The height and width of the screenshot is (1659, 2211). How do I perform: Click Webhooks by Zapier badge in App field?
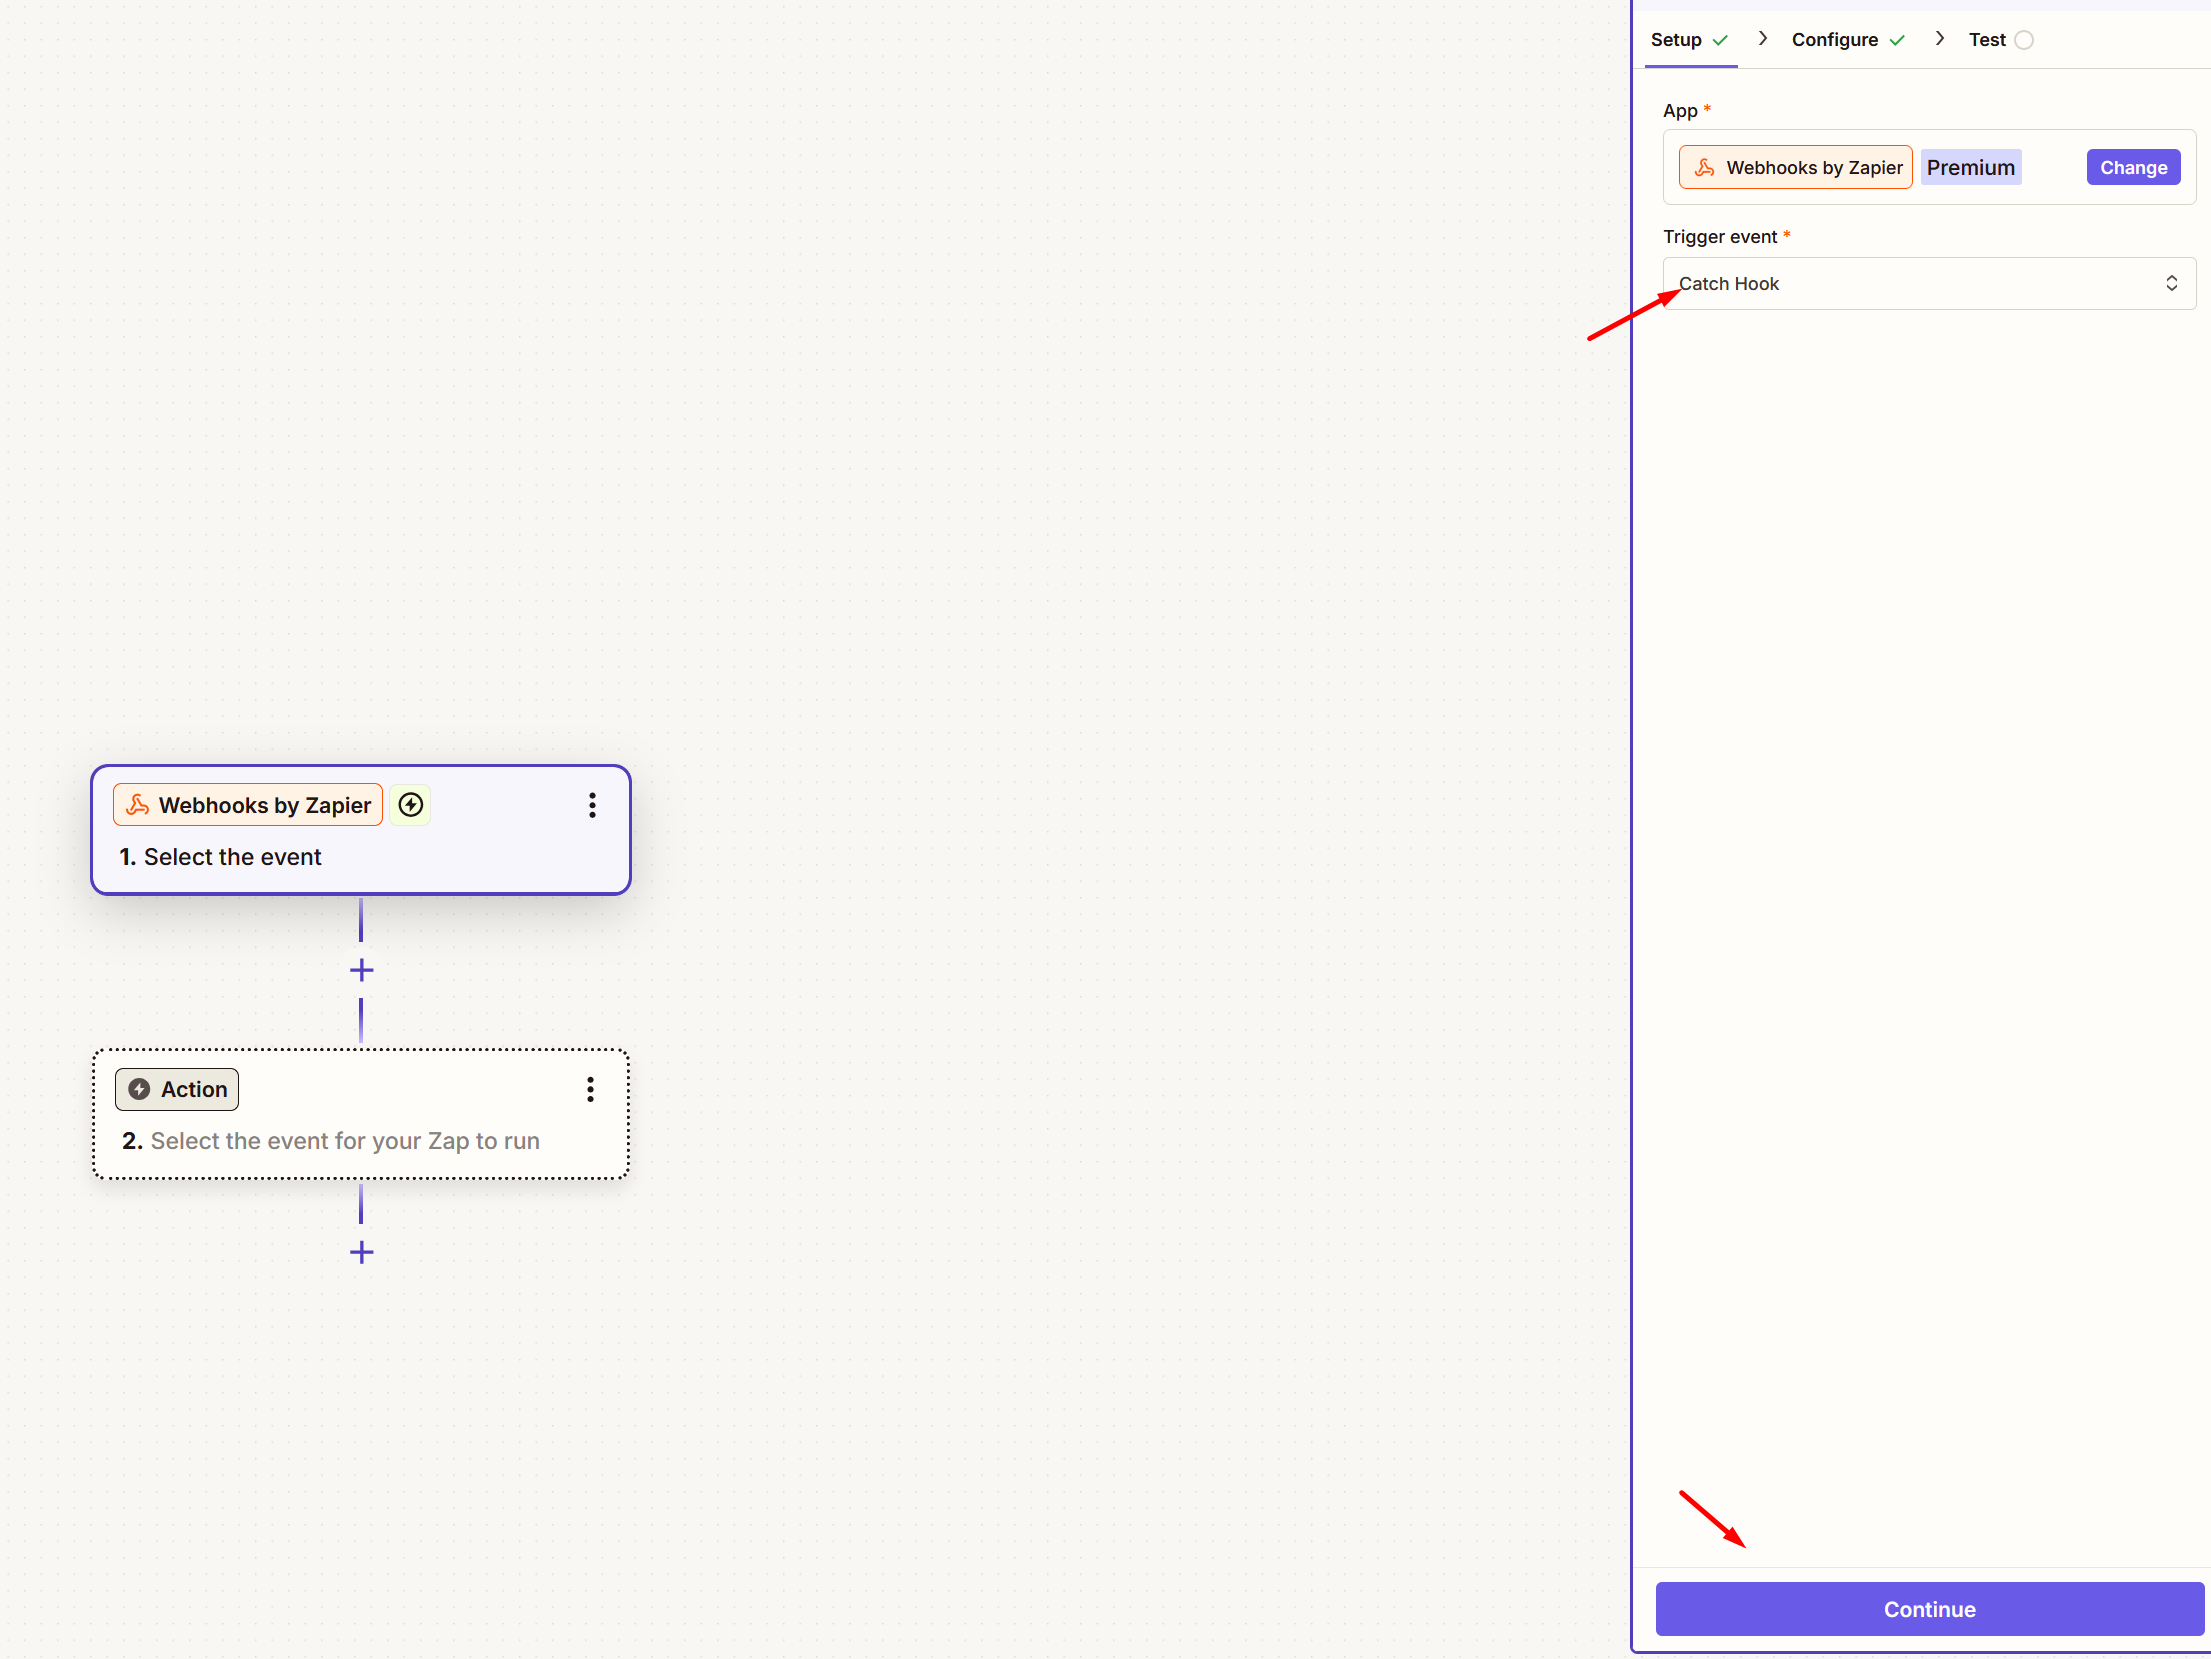tap(1795, 167)
